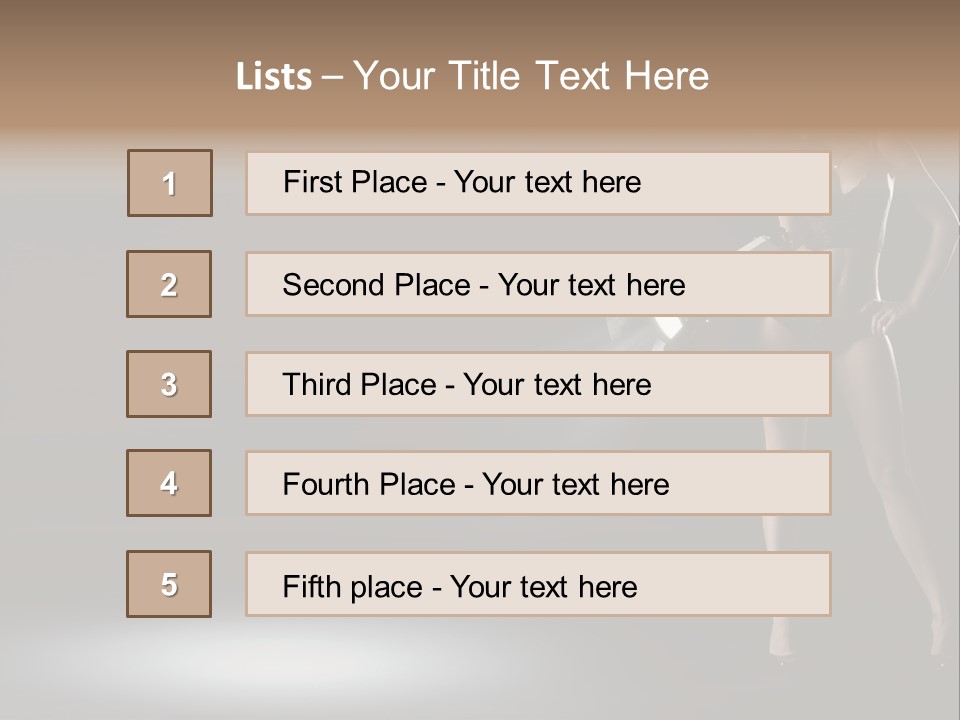960x720 pixels.
Task: Click the brown header band above the title
Action: pyautogui.click(x=480, y=25)
